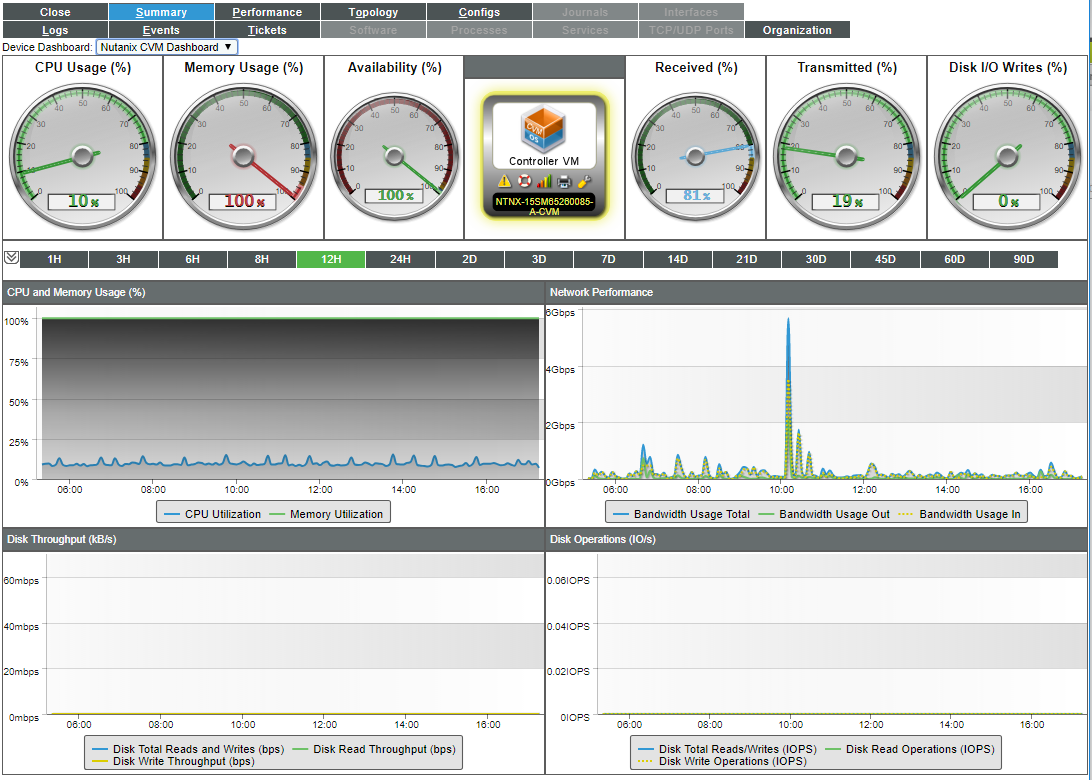Select the 7D time range
The height and width of the screenshot is (780, 1092).
(x=608, y=259)
